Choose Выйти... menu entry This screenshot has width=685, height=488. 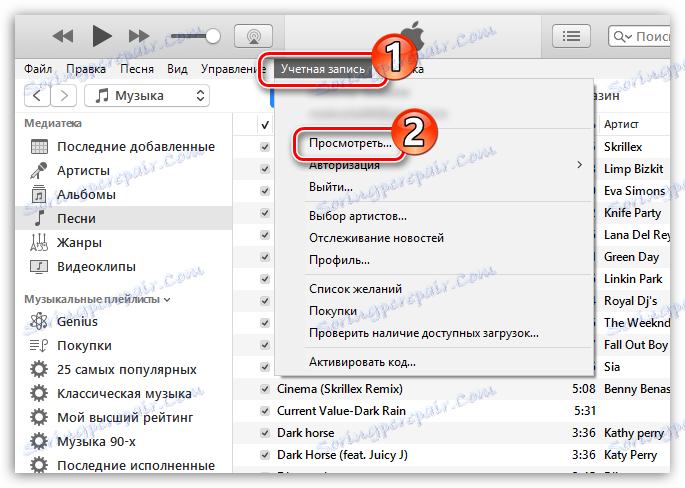[331, 187]
